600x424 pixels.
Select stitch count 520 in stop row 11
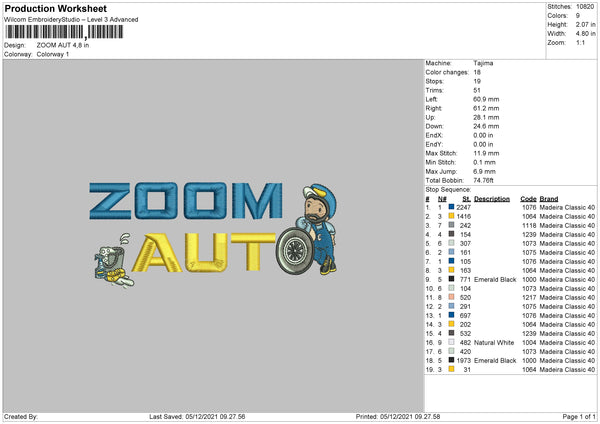pyautogui.click(x=465, y=297)
